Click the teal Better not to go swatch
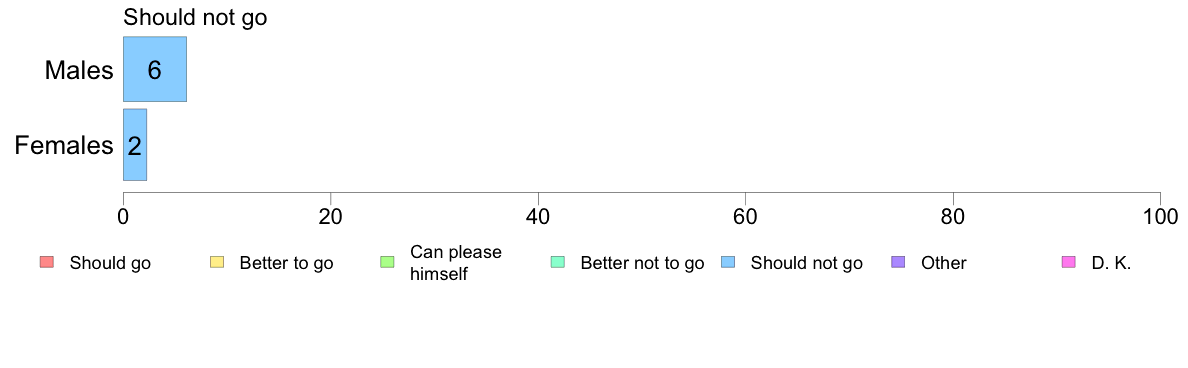The height and width of the screenshot is (368, 1188). tap(558, 263)
